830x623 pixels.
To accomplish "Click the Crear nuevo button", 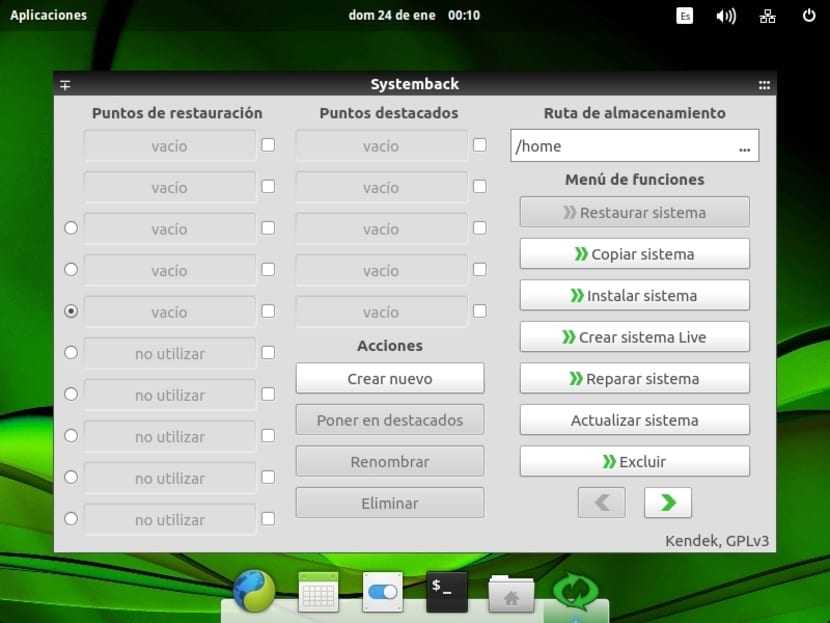I will pyautogui.click(x=390, y=378).
